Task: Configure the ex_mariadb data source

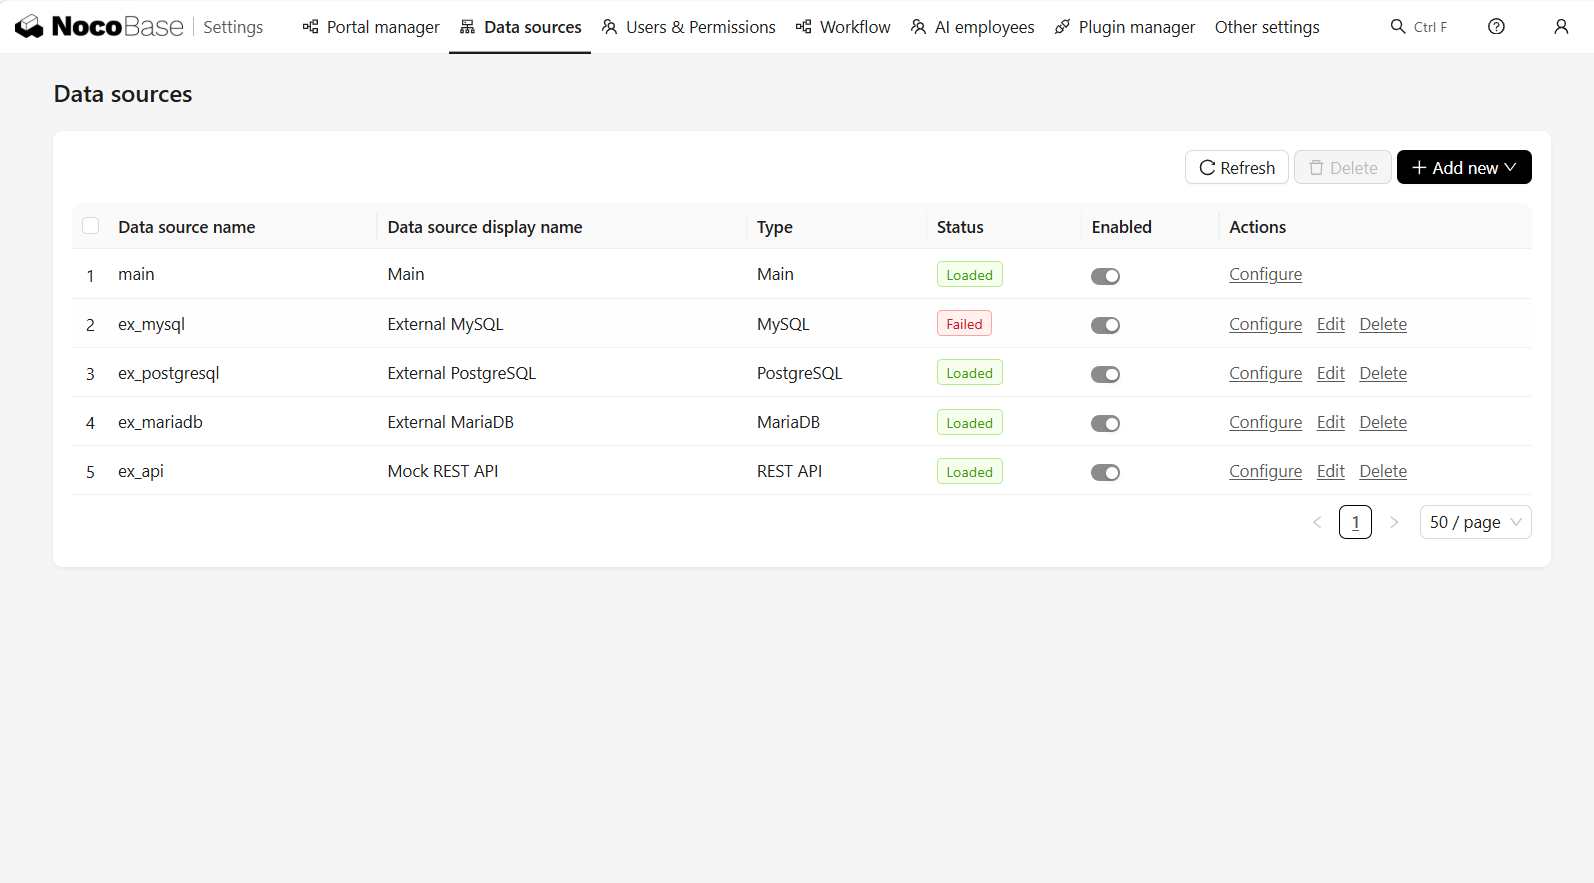Action: point(1265,422)
